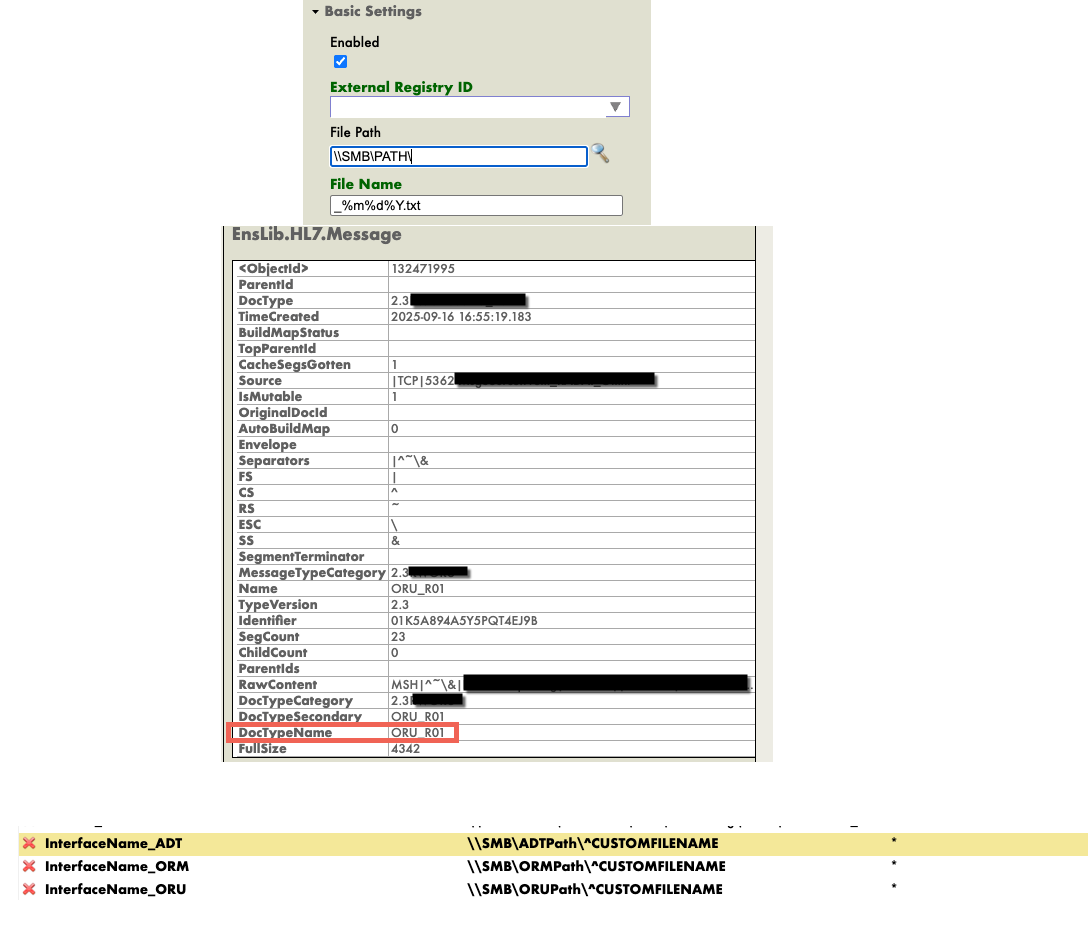Viewport: 1088px width, 949px height.
Task: Click the File Name text field
Action: point(476,206)
